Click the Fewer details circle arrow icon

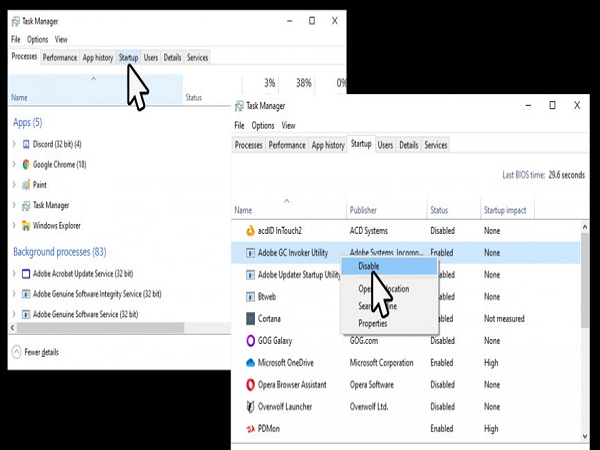[x=16, y=352]
